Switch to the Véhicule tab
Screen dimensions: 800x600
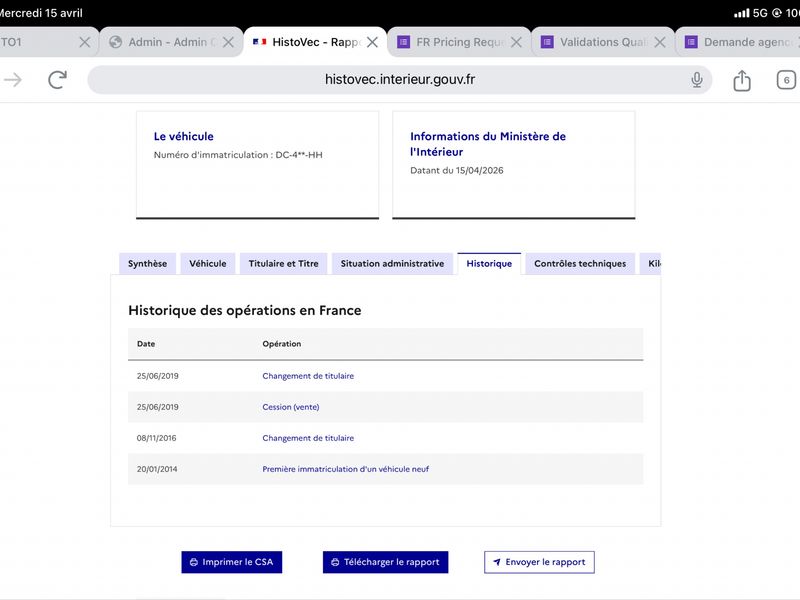208,264
